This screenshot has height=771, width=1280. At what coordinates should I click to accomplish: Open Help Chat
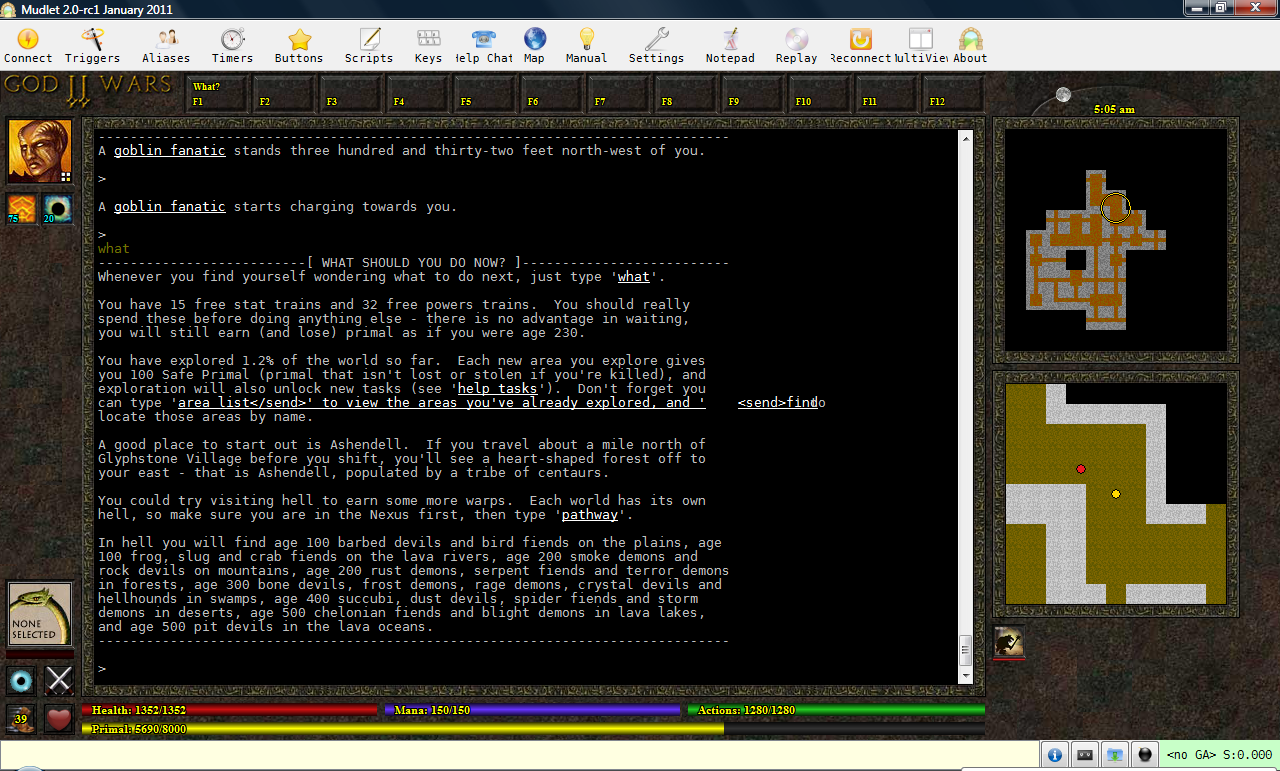point(484,46)
